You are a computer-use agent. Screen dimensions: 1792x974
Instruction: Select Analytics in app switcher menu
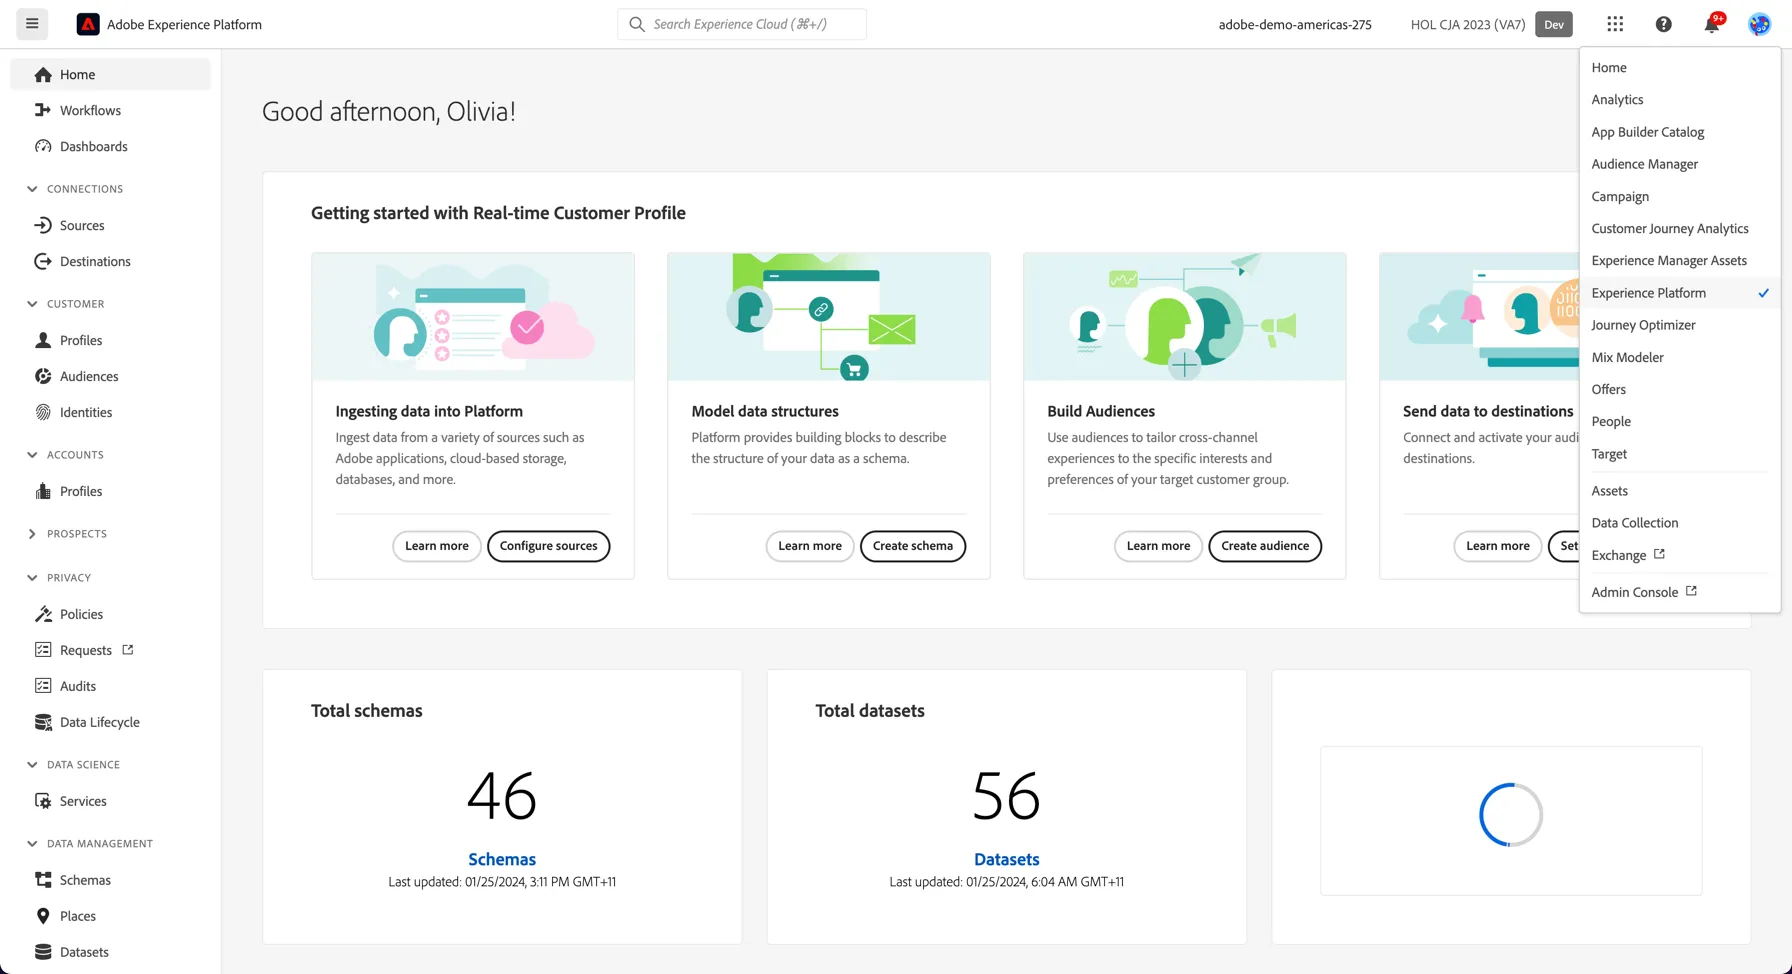click(x=1679, y=99)
